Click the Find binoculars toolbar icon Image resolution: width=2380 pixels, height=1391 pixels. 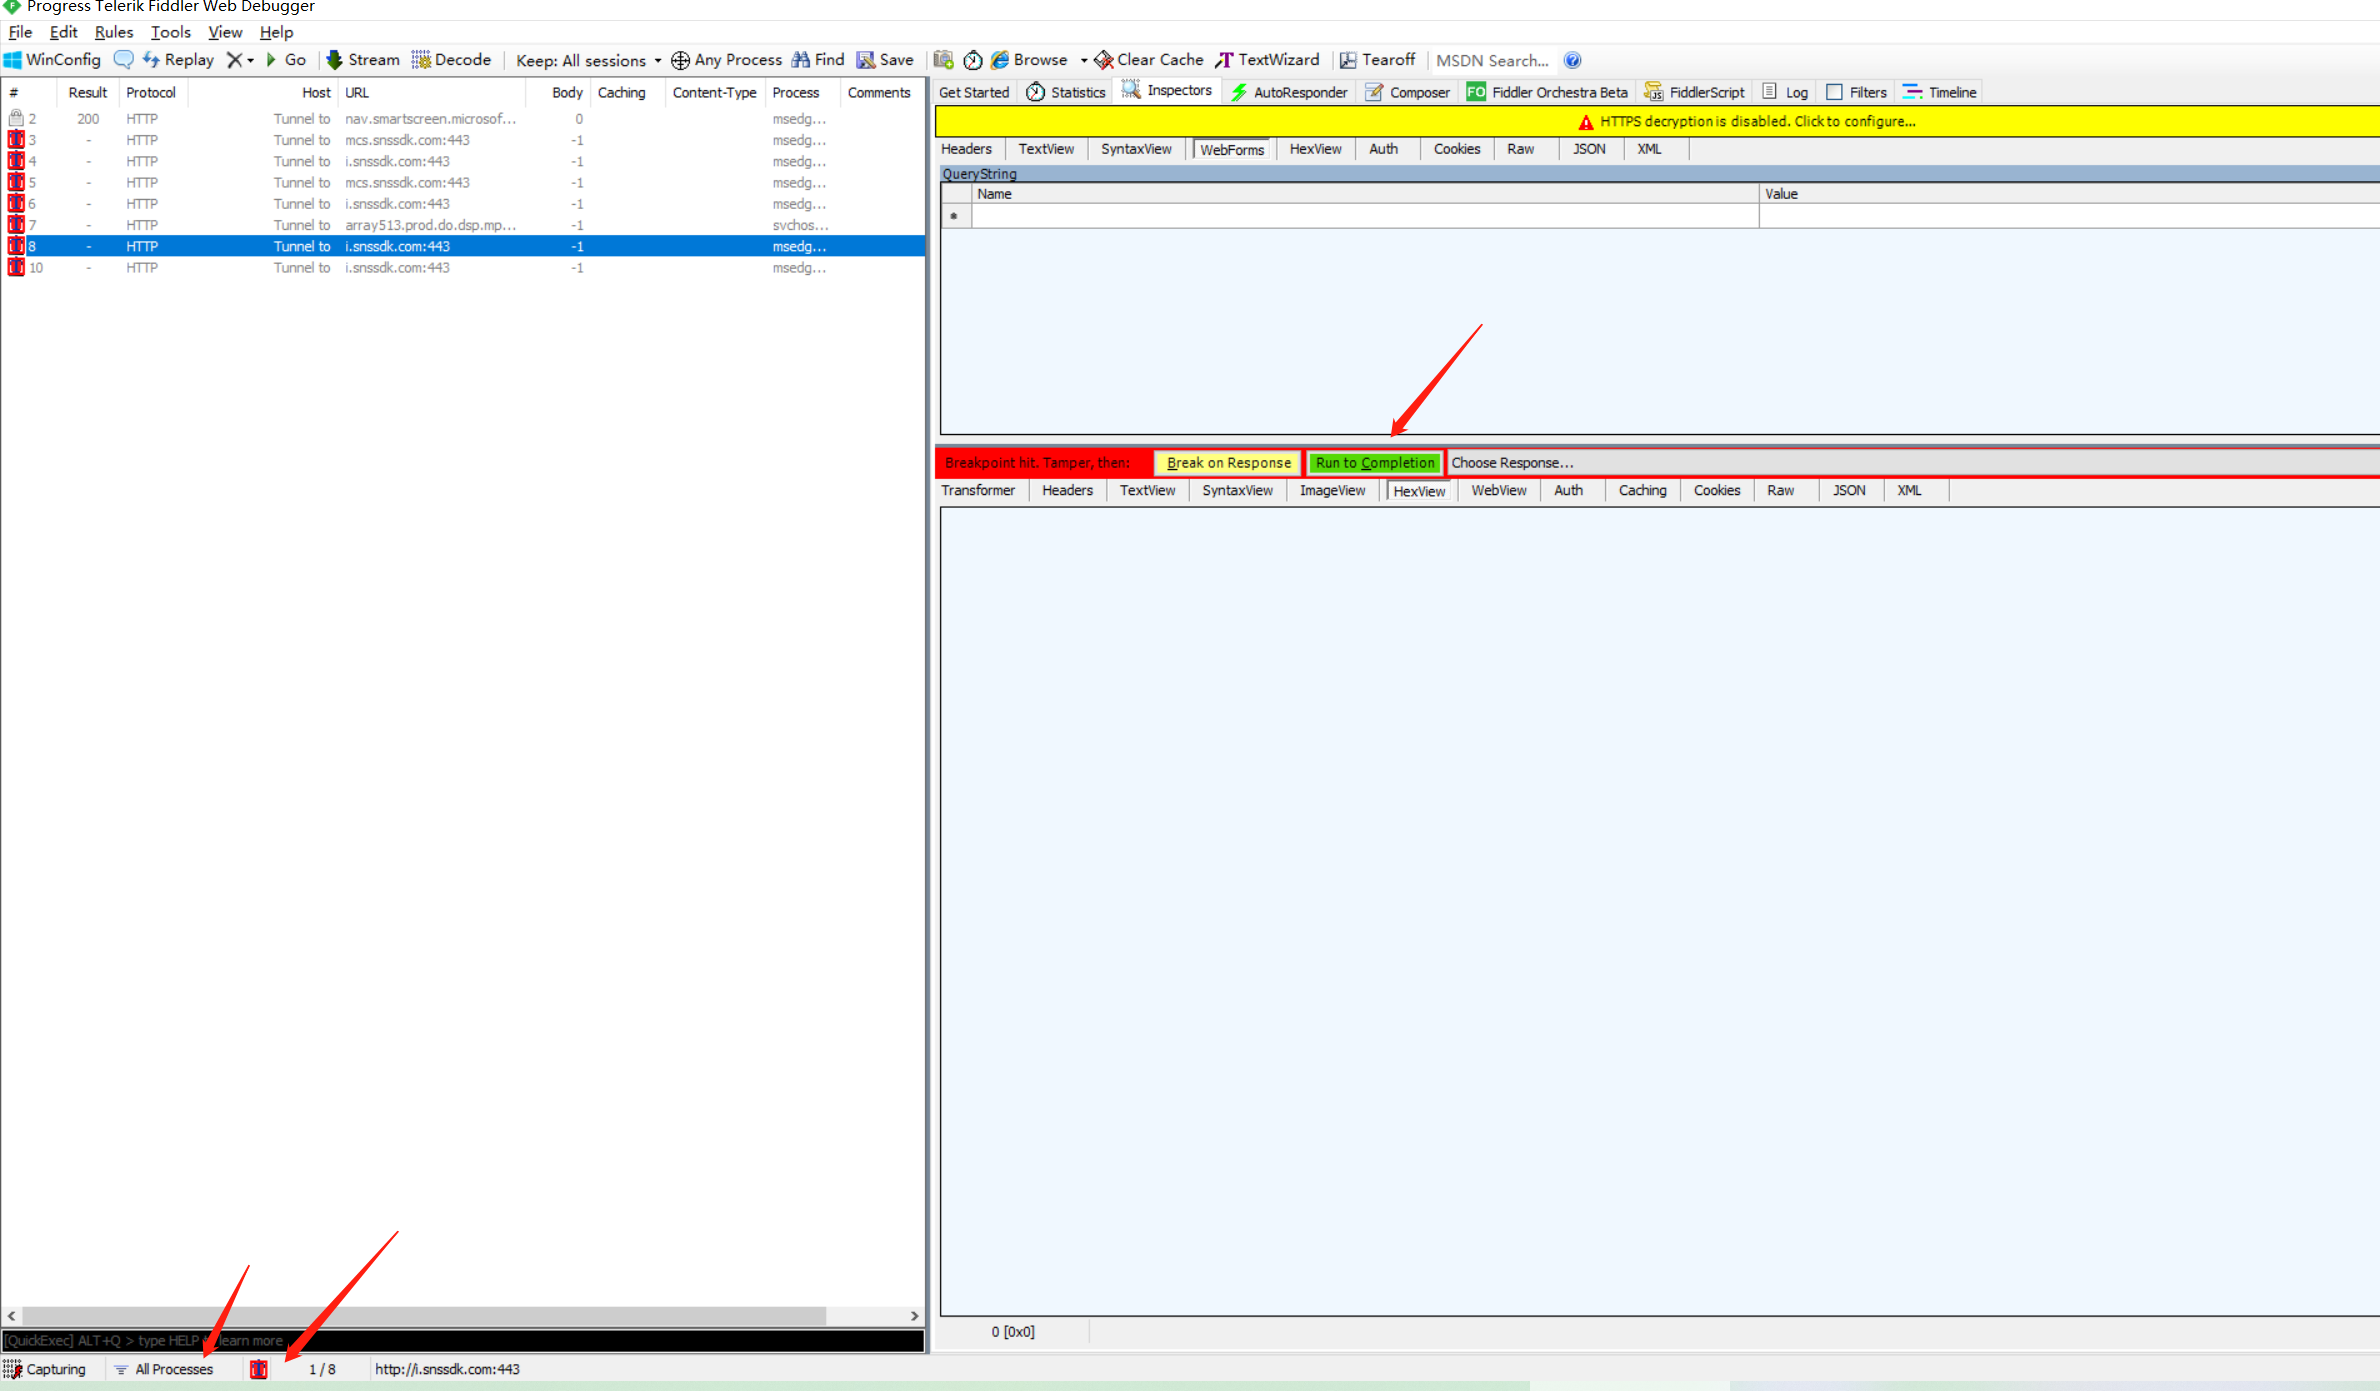pos(801,60)
